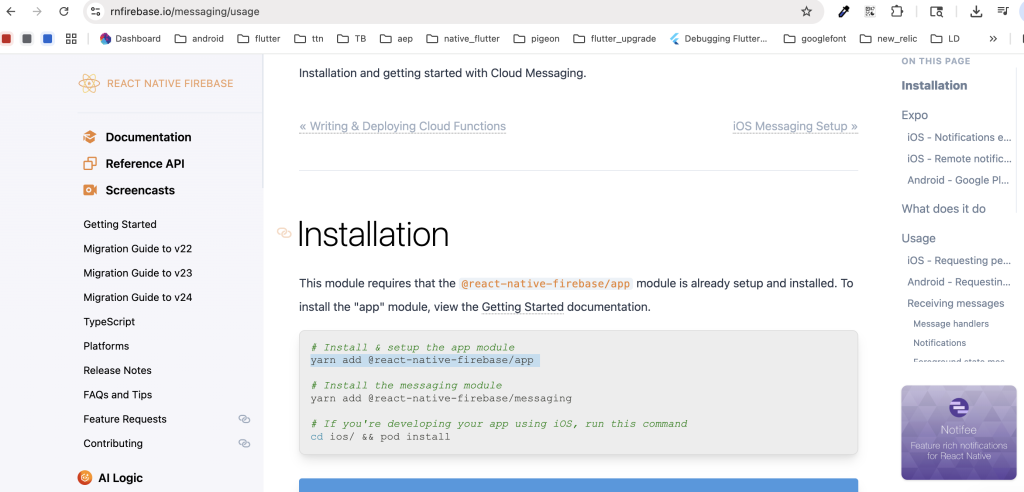Viewport: 1024px width, 492px height.
Task: Open the ttn bookmark folder
Action: 309,39
